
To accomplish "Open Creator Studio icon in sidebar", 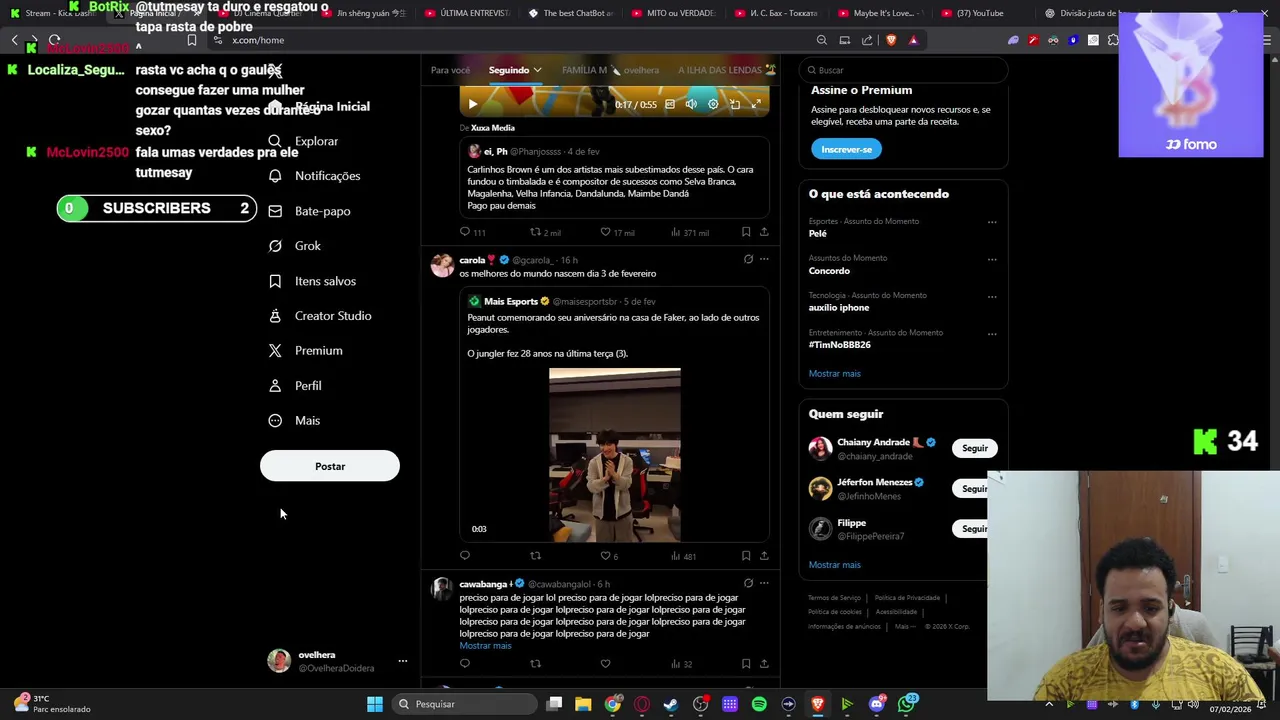I will 275,316.
